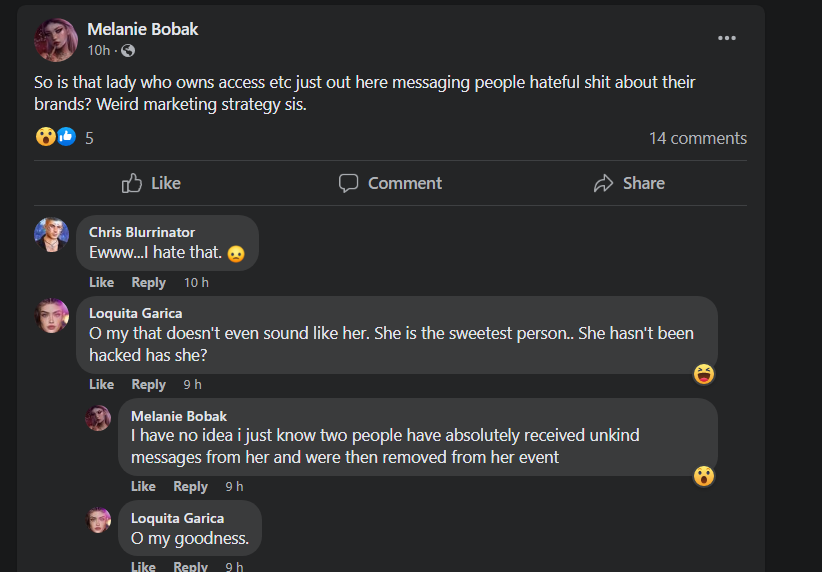Click the laughing reaction on Loquita's comment
822x572 pixels.
tap(704, 374)
